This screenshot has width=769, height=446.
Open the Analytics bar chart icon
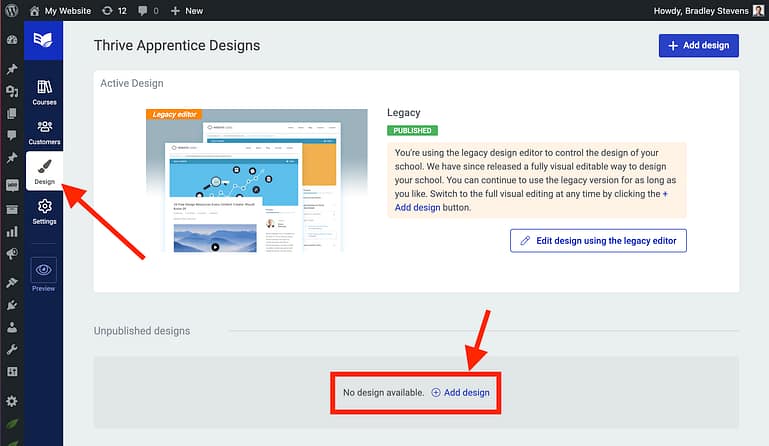pyautogui.click(x=12, y=232)
